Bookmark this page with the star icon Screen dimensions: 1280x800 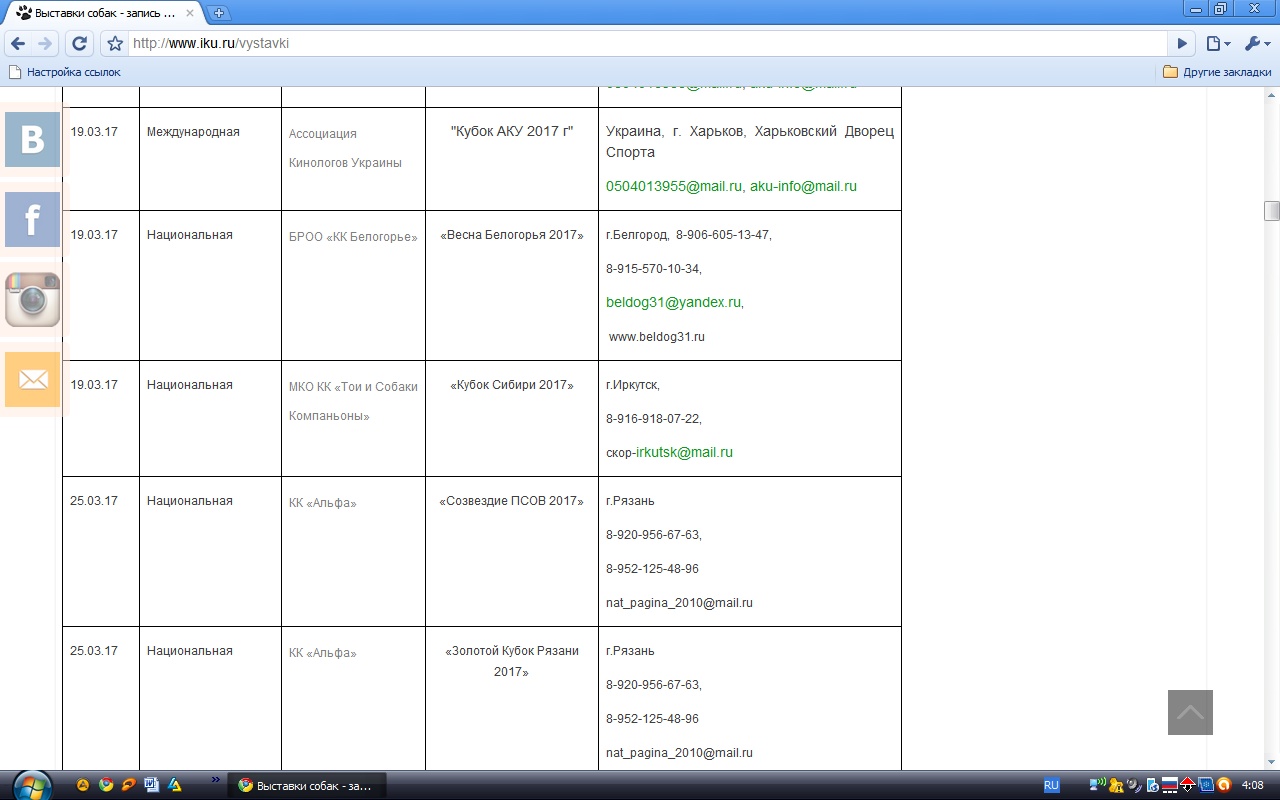tap(115, 44)
